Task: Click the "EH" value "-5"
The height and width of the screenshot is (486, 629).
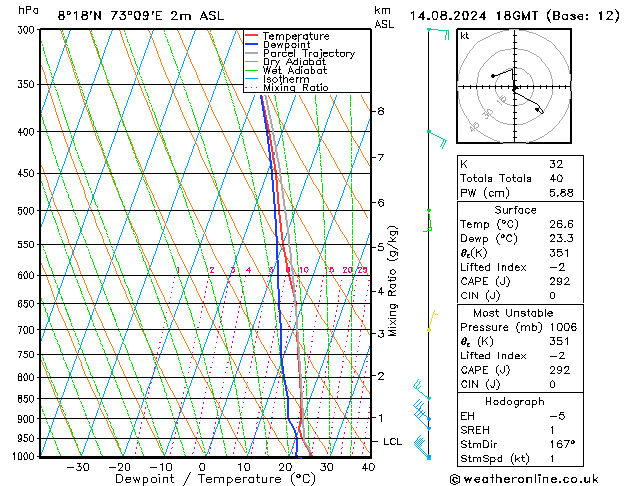Action: point(557,416)
